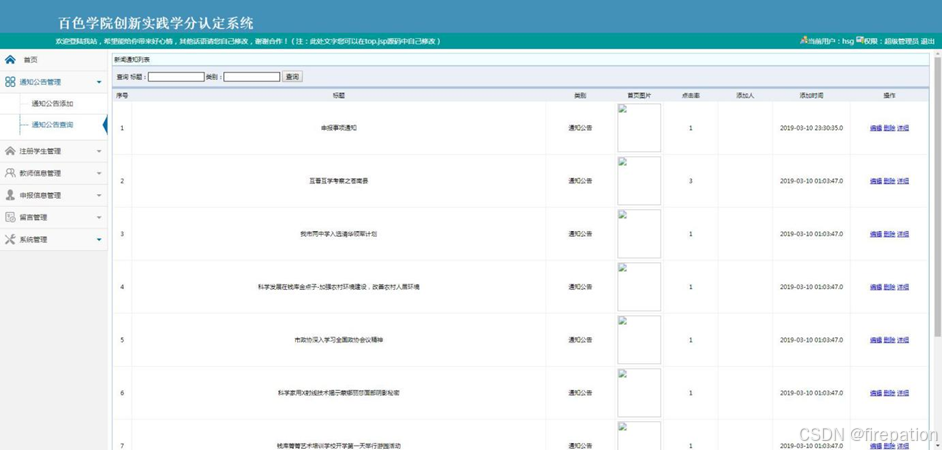
Task: Click 删除 link for row 5
Action: (889, 340)
